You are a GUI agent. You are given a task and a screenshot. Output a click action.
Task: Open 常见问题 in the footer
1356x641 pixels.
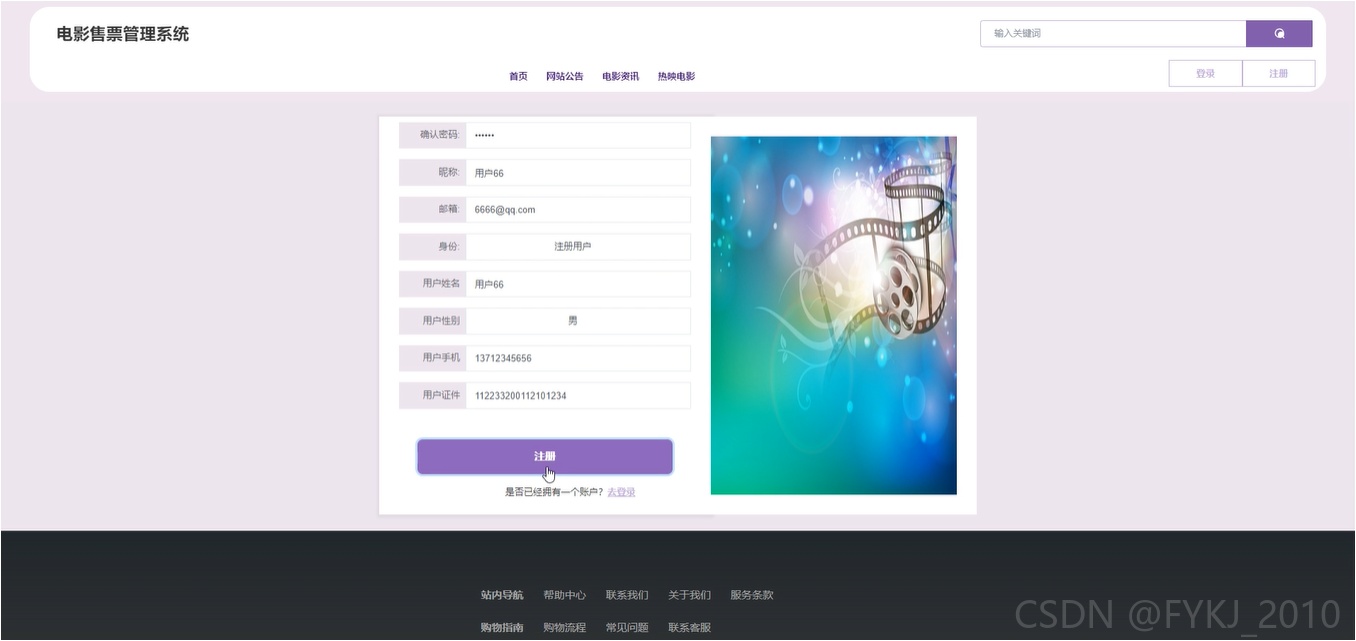coord(627,628)
